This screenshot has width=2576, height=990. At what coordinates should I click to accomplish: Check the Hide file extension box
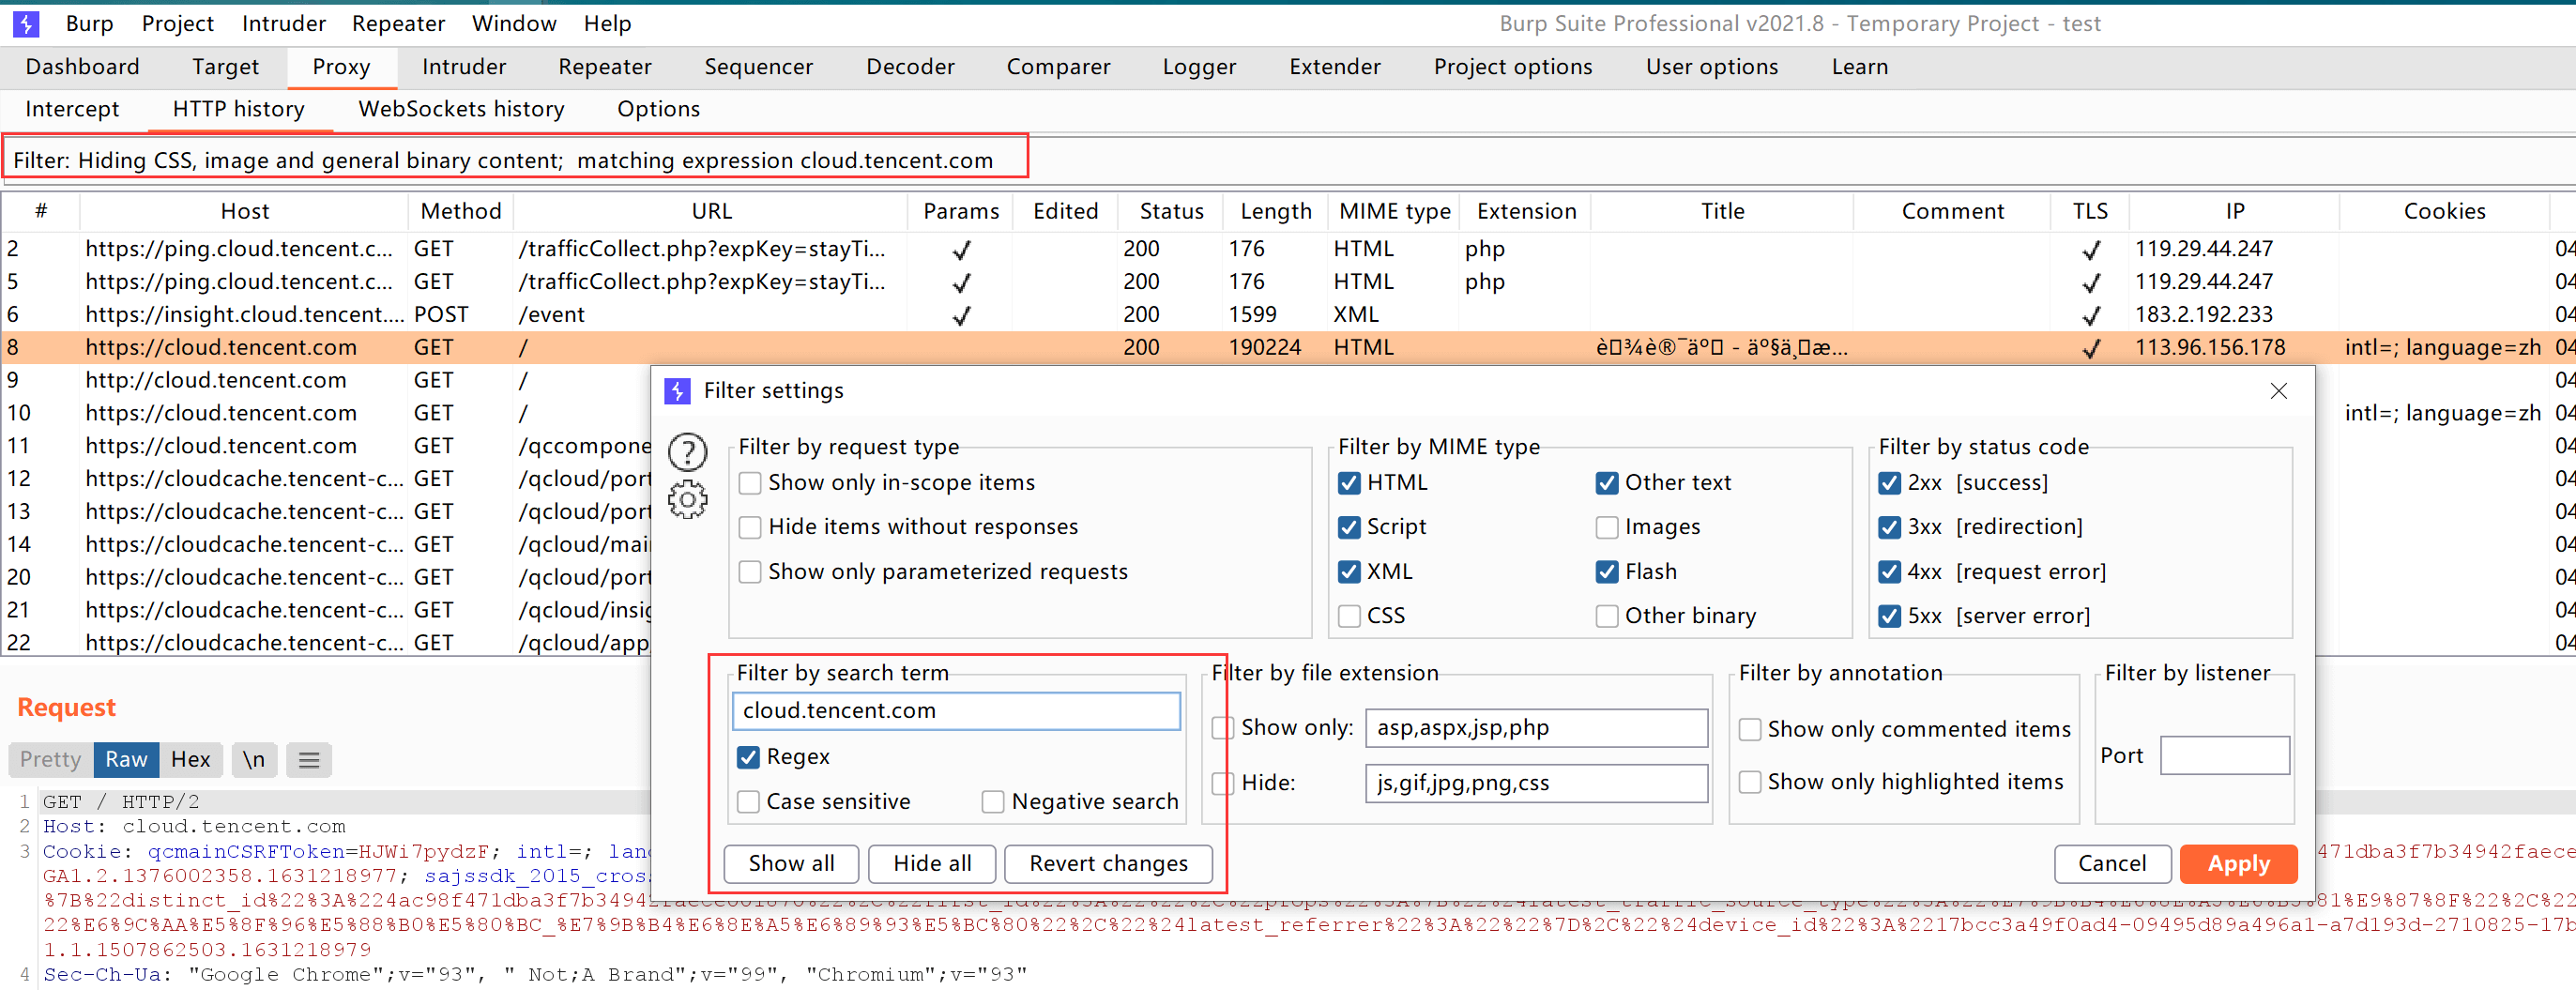1222,783
